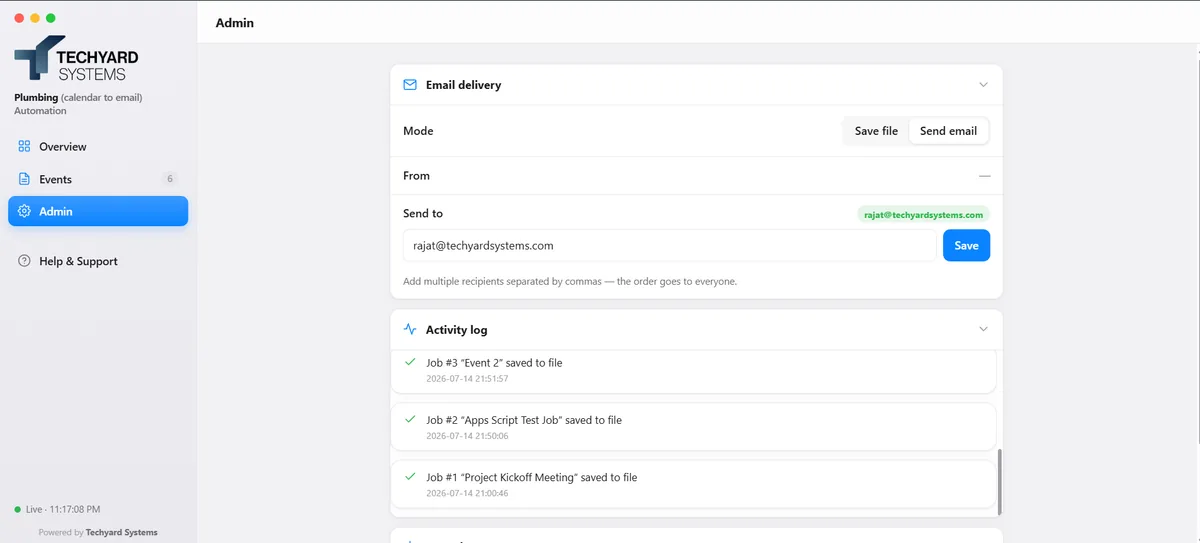
Task: Click the Powered by Techyard Systems text
Action: tap(98, 532)
